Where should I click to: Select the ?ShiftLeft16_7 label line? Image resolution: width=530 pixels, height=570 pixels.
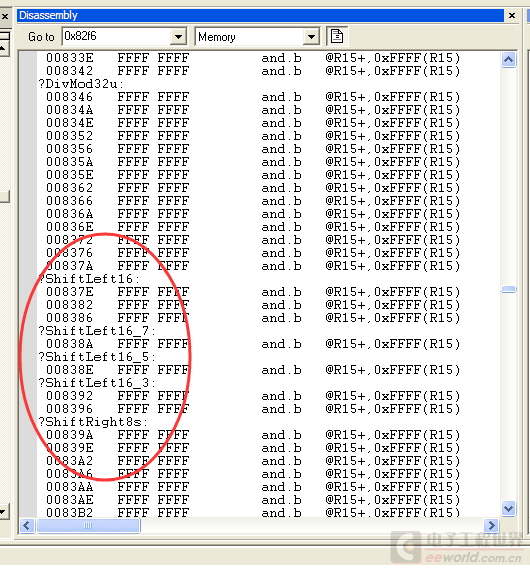click(x=97, y=331)
